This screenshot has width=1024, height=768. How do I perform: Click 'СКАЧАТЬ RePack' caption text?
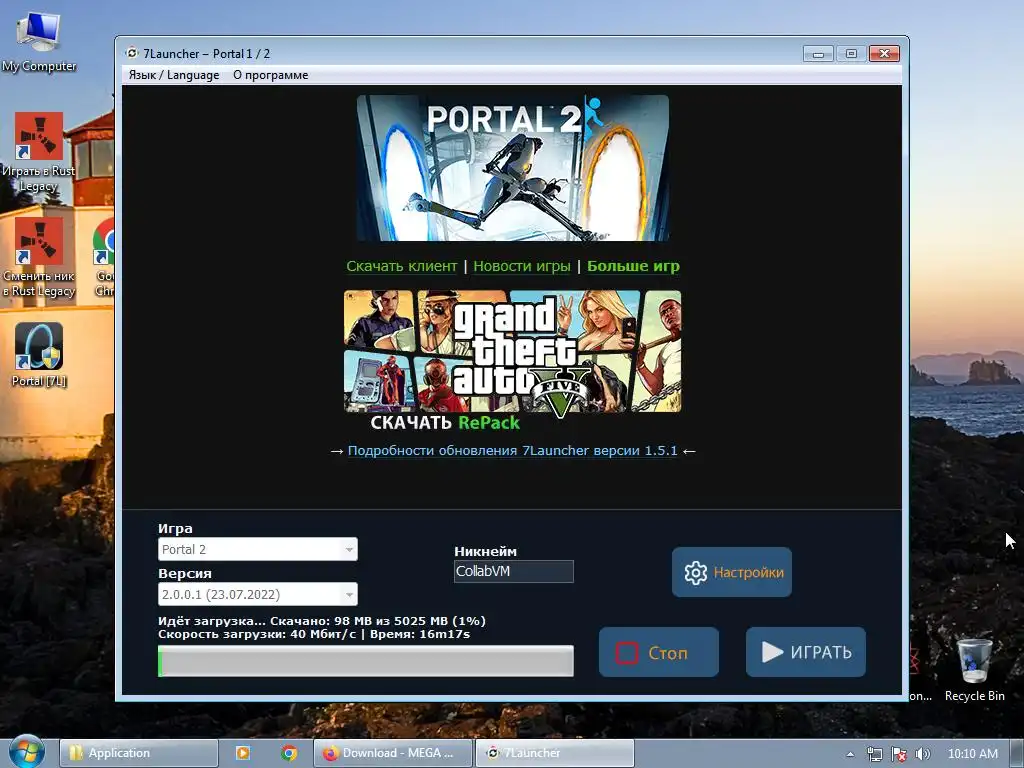pos(445,423)
